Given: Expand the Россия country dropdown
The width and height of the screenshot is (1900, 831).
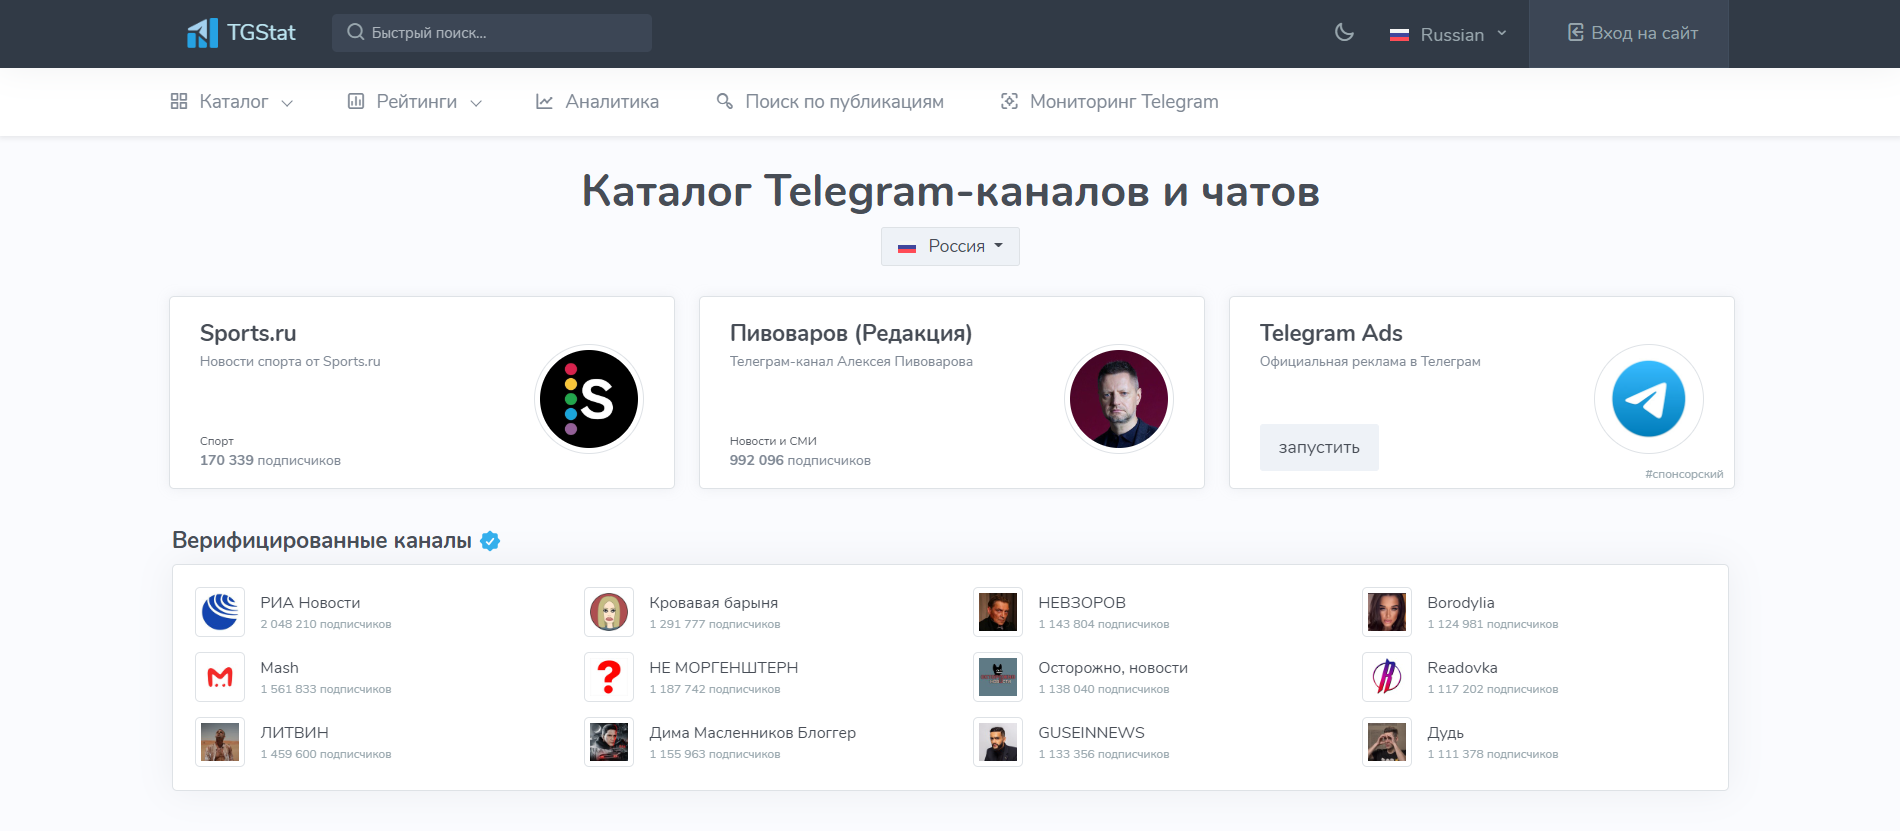Looking at the screenshot, I should tap(950, 247).
